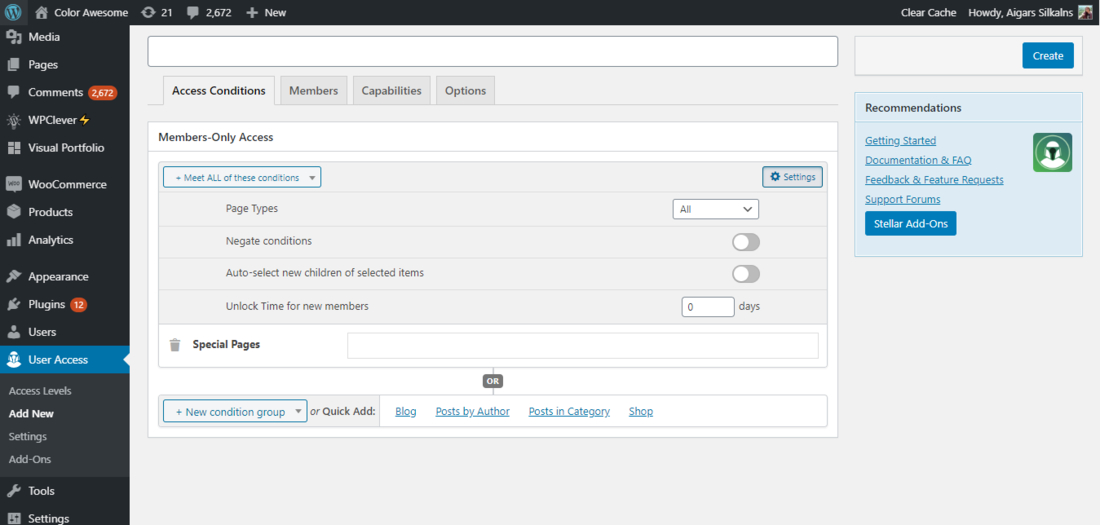This screenshot has height=525, width=1100.
Task: Open the WordPress logo menu
Action: point(13,13)
